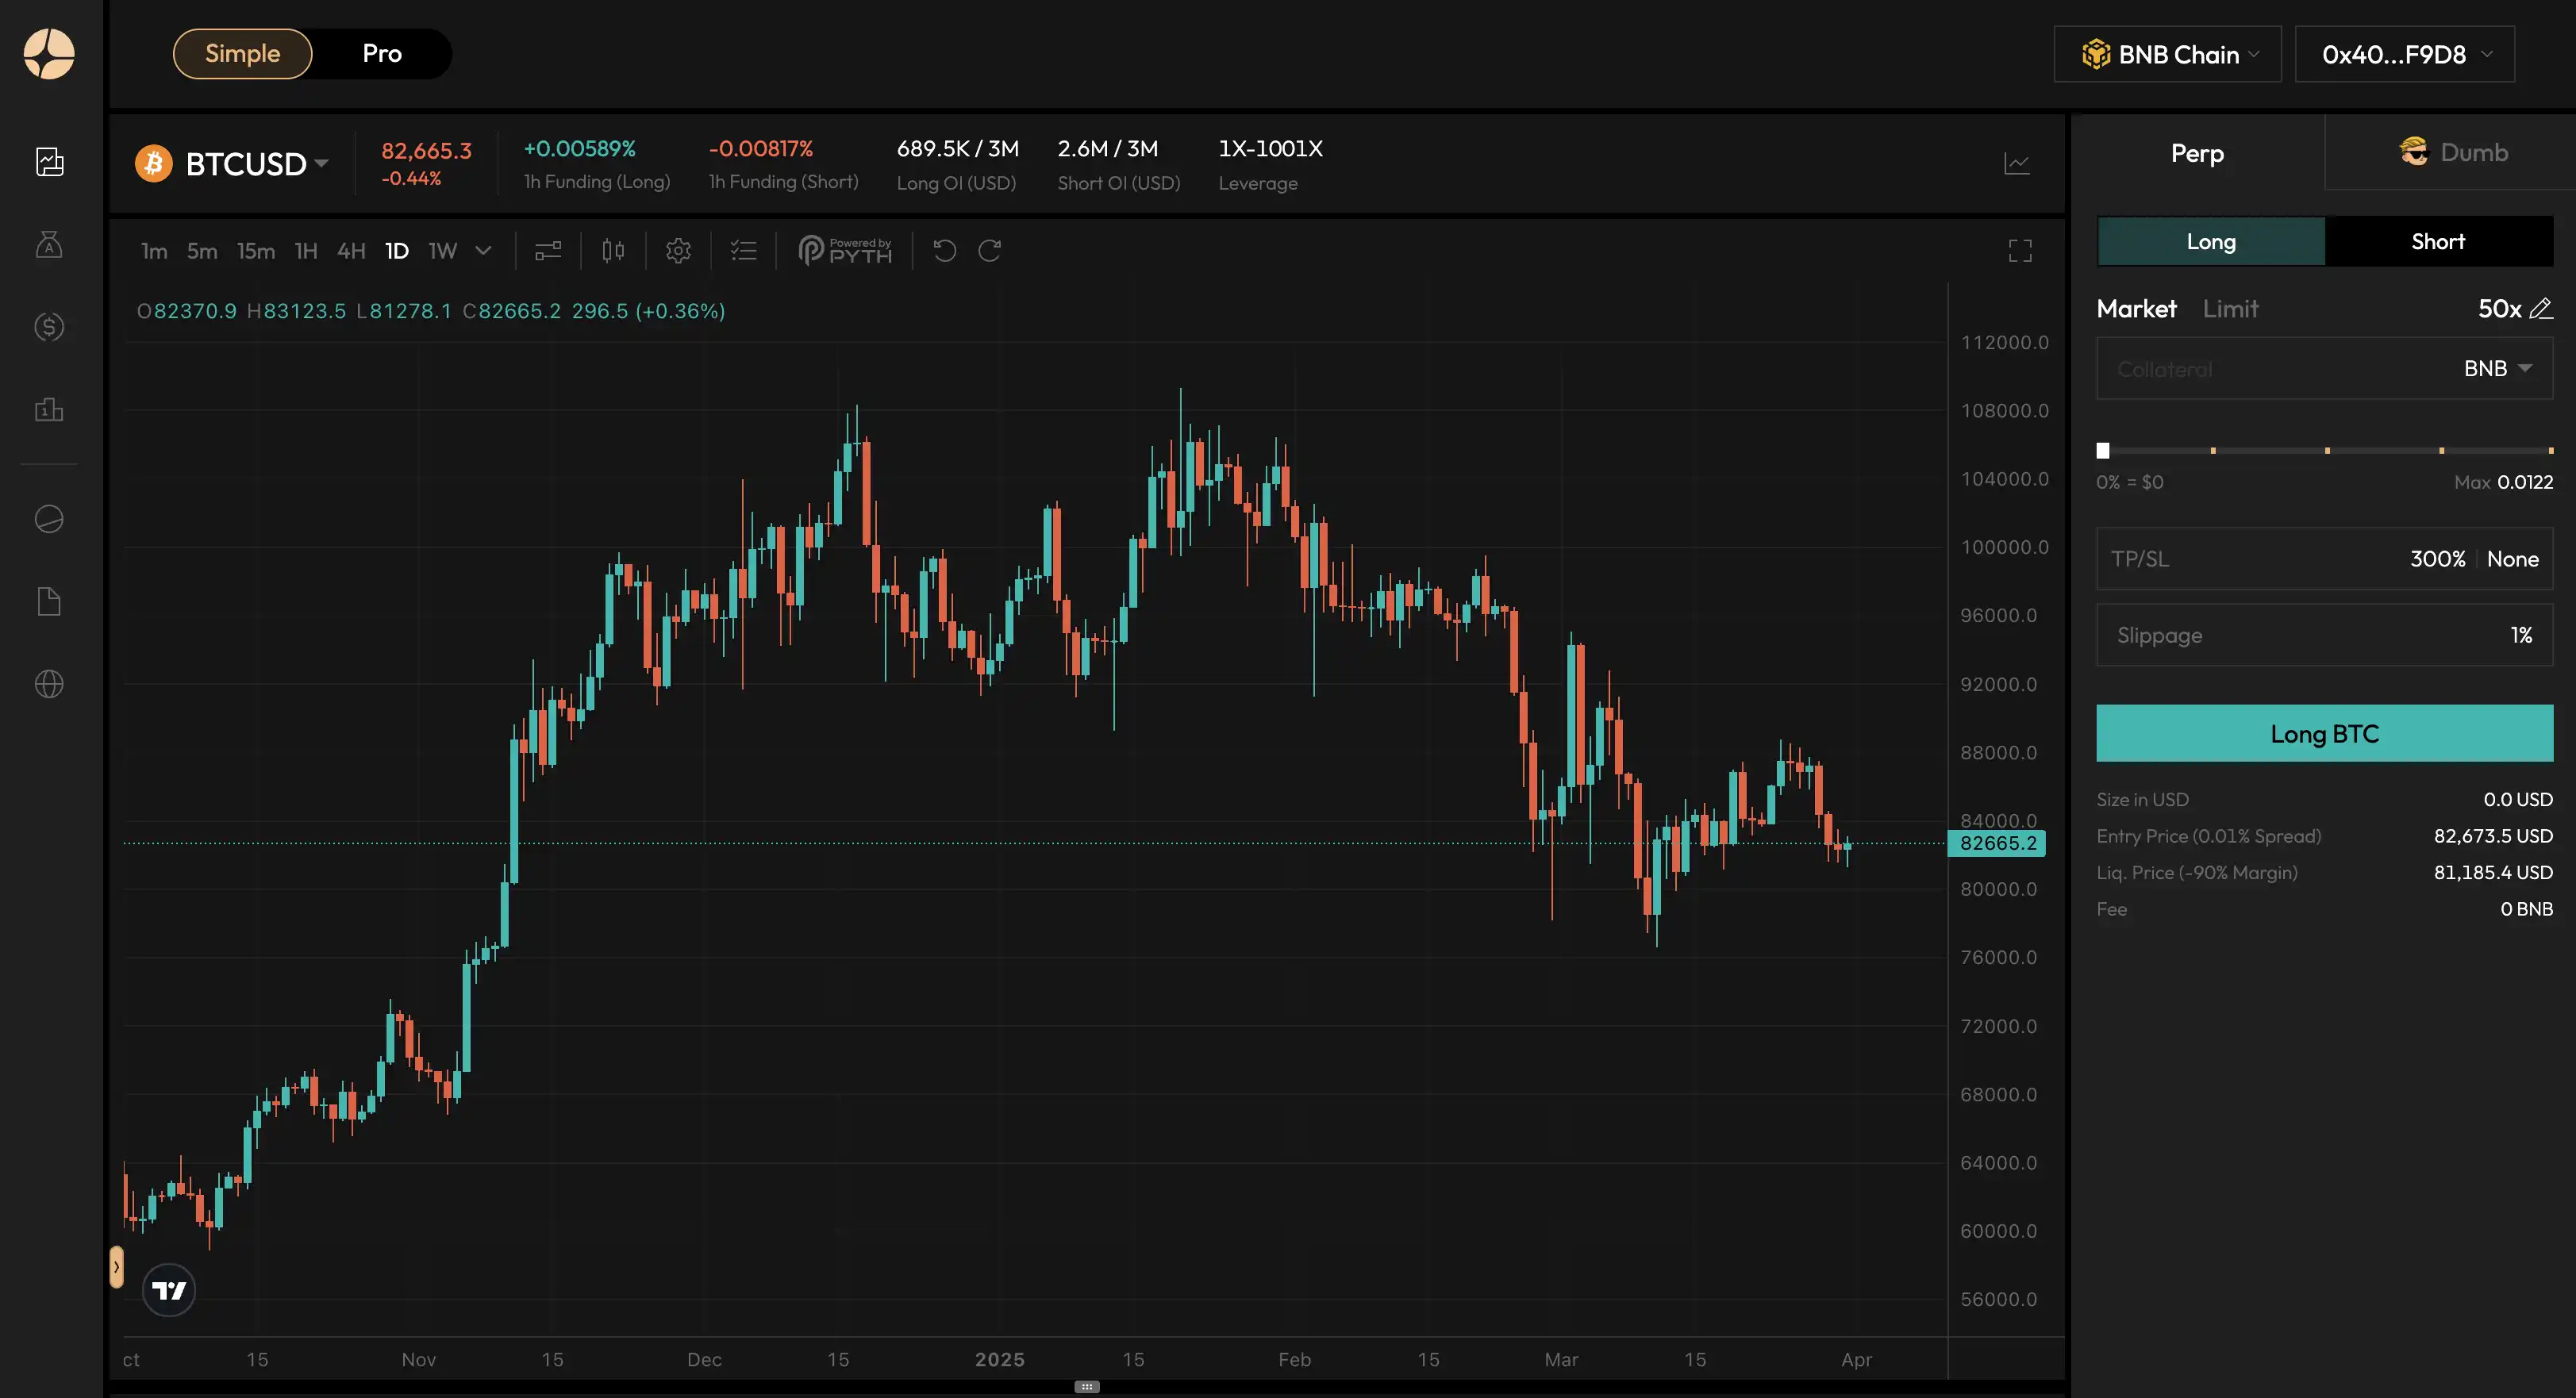This screenshot has width=2576, height=1398.
Task: Switch to Pro mode
Action: (382, 54)
